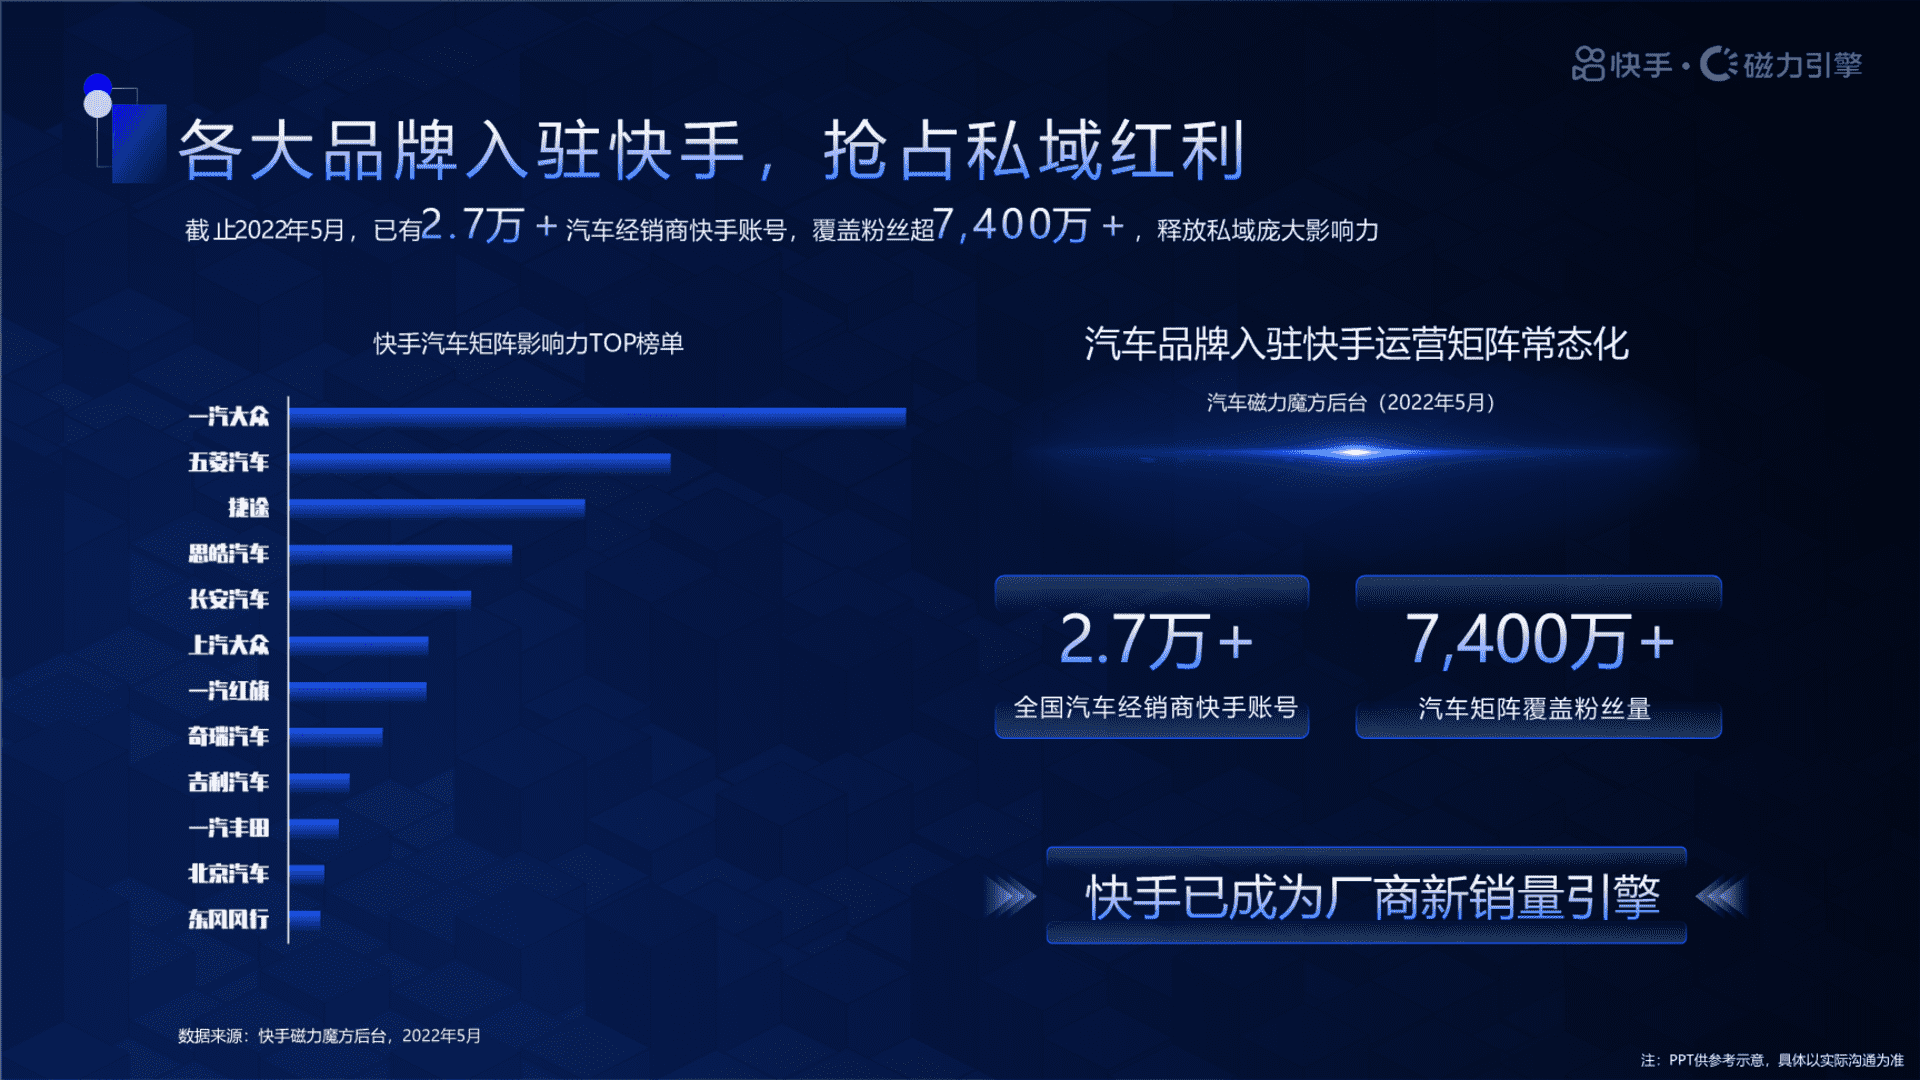
Task: Click the 汽车品牌入驻快手运营矩阵常态化 heading
Action: [x=1356, y=344]
